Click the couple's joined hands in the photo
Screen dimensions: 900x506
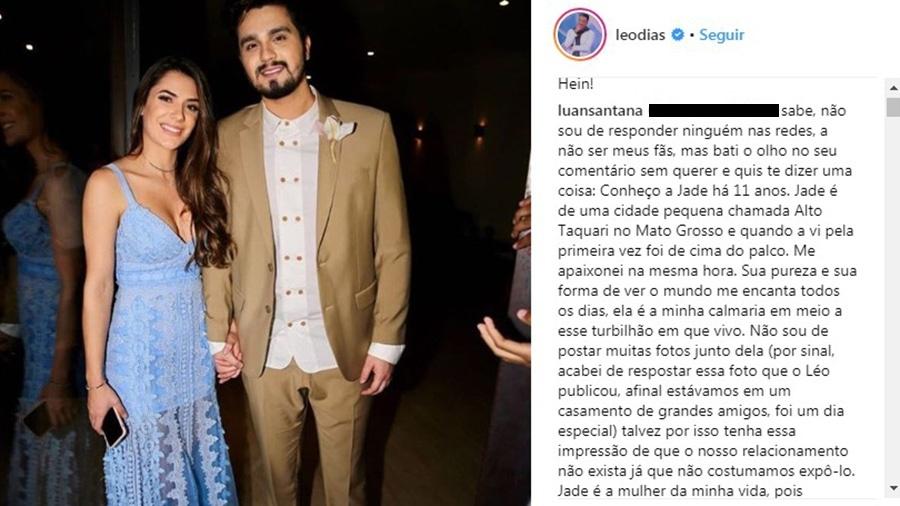pyautogui.click(x=229, y=360)
